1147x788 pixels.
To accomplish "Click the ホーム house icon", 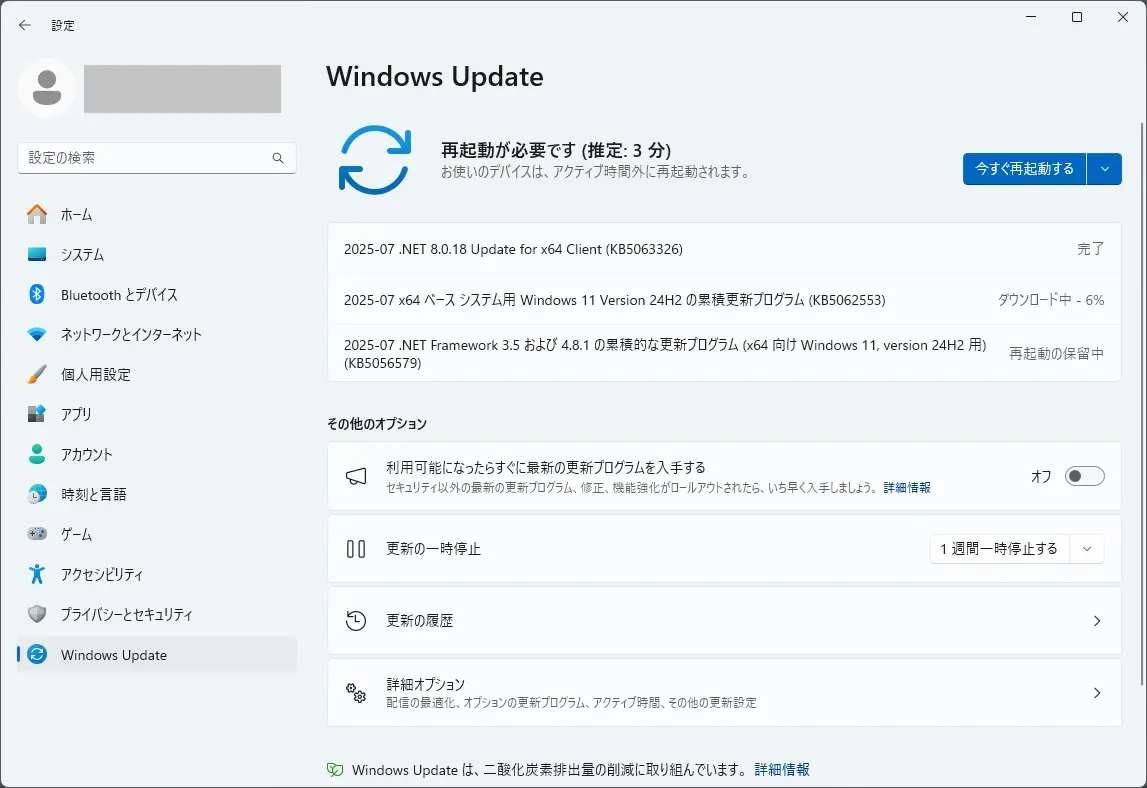I will 37,214.
